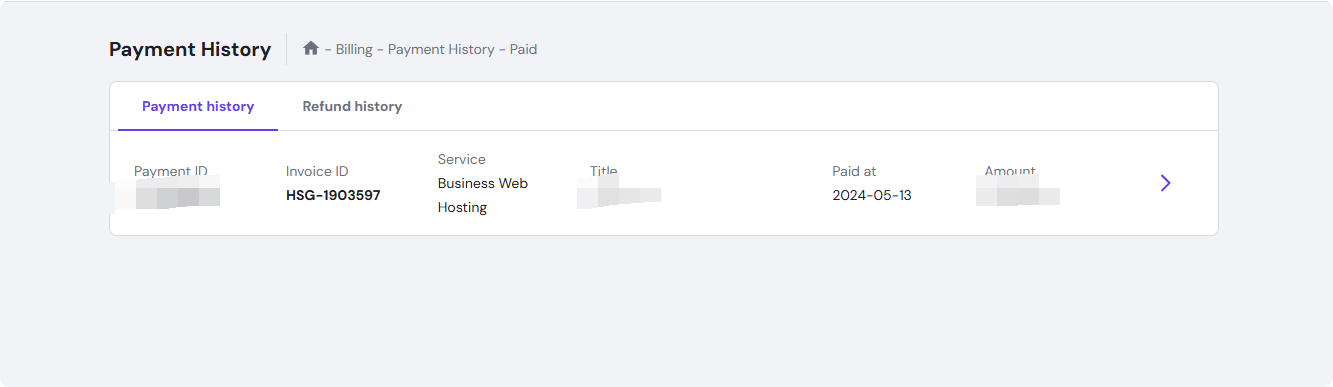Click Payment History breadcrumb link
Image resolution: width=1333 pixels, height=387 pixels.
(x=441, y=49)
